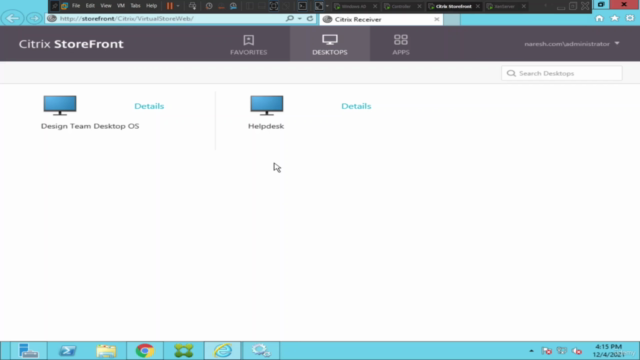Open a new browser tab

click(451, 20)
